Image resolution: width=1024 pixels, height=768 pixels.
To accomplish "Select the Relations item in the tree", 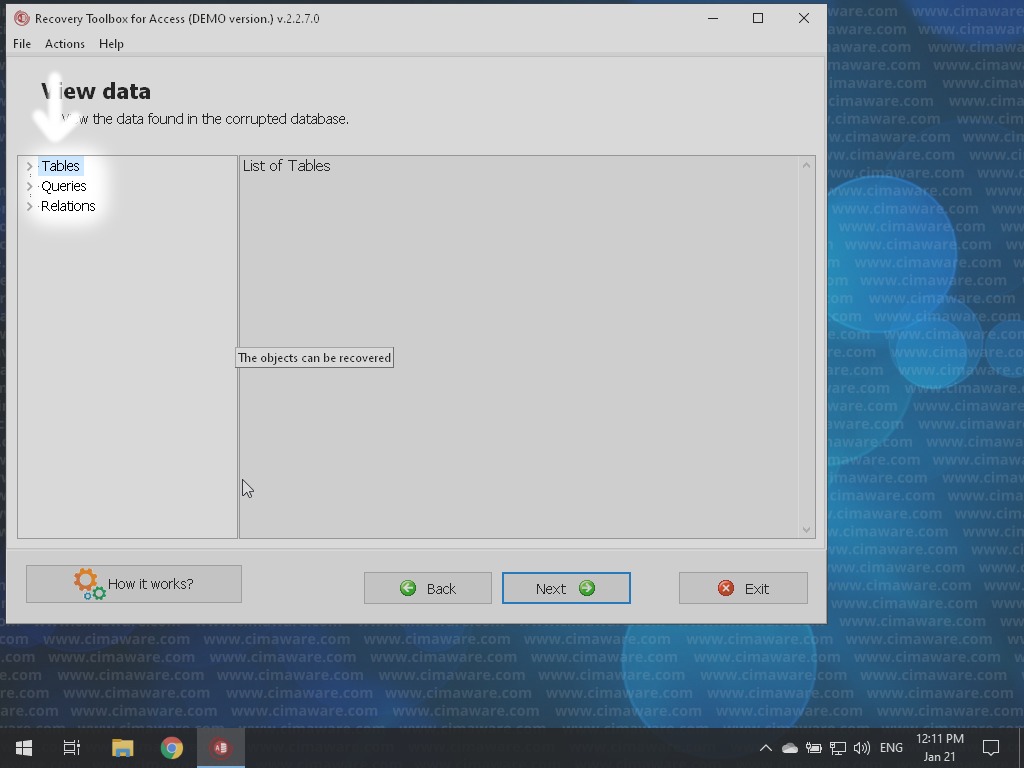I will coord(68,206).
